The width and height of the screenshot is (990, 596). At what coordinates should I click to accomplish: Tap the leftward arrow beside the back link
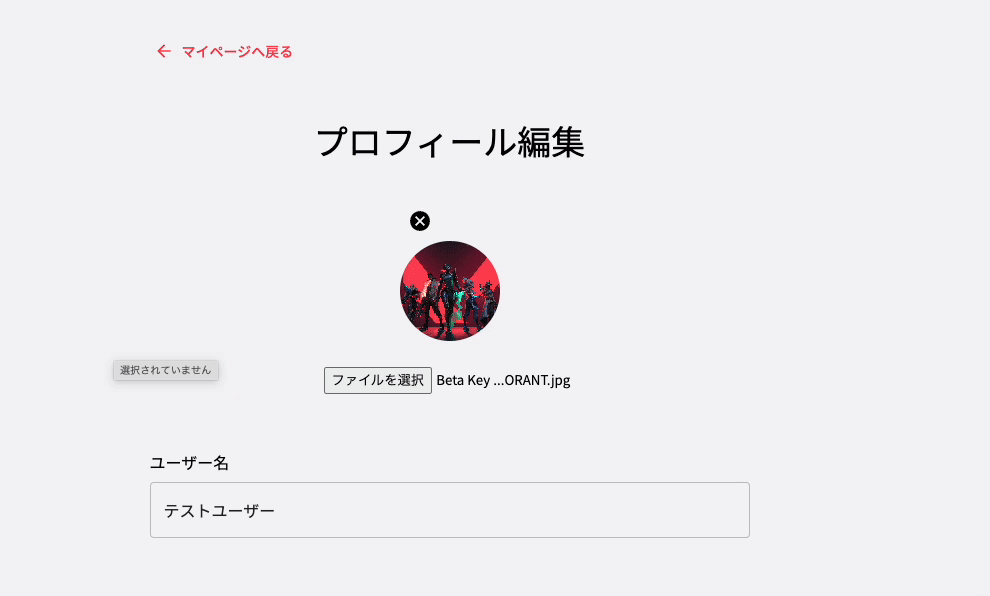coord(163,50)
